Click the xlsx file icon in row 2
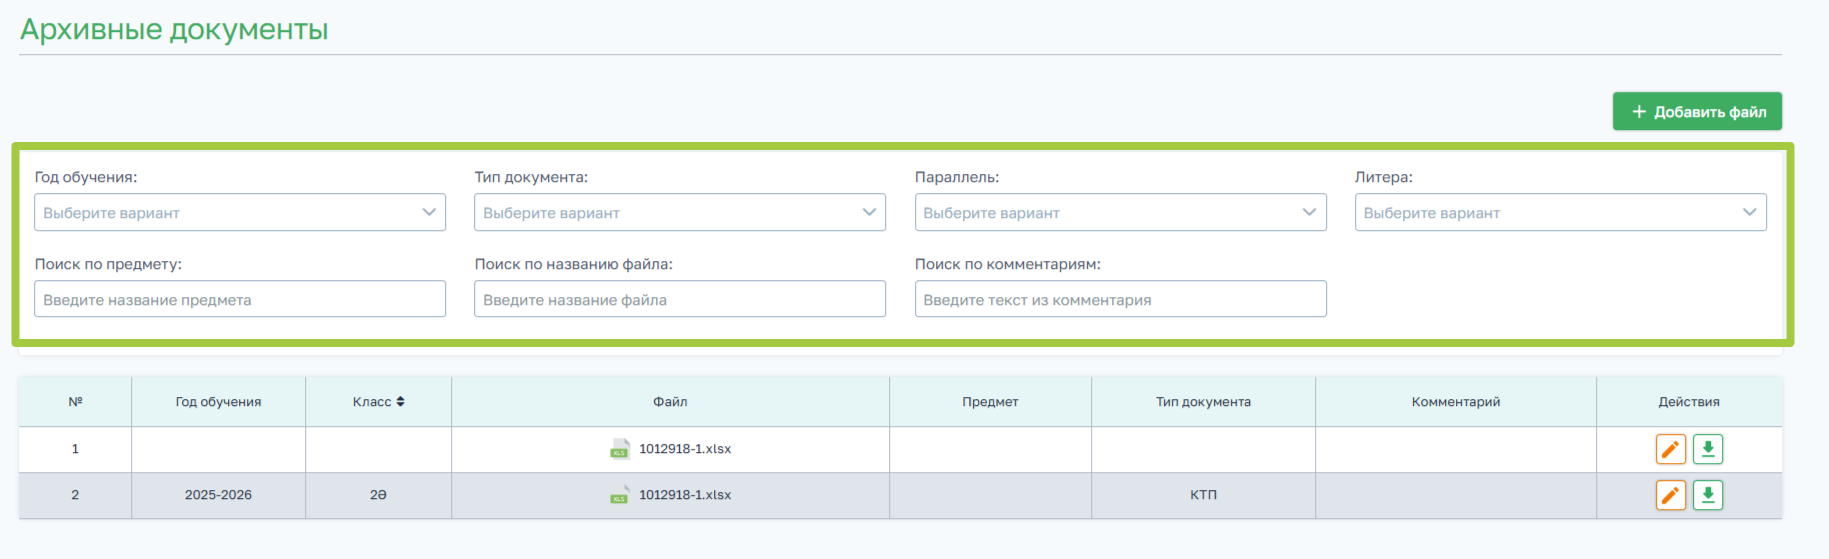1829x559 pixels. pyautogui.click(x=620, y=495)
